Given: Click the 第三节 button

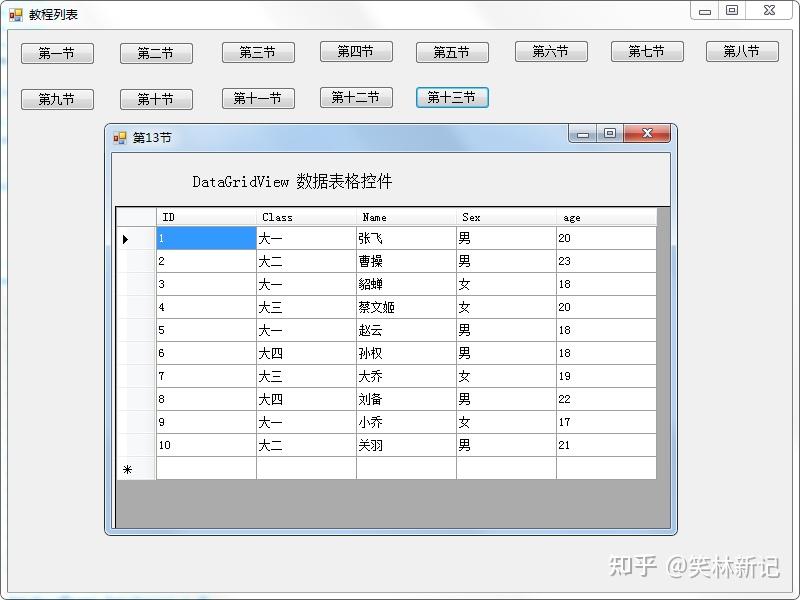Looking at the screenshot, I should (258, 52).
